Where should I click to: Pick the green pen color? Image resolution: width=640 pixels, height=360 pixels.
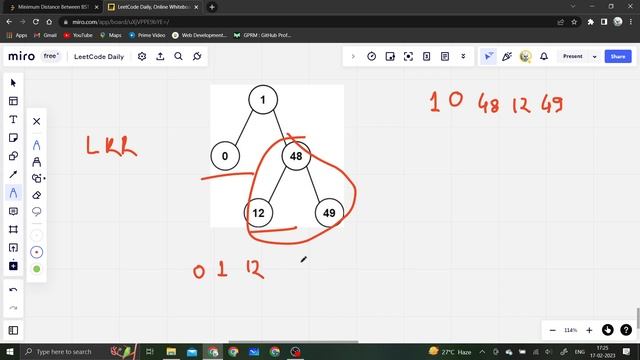pos(36,269)
